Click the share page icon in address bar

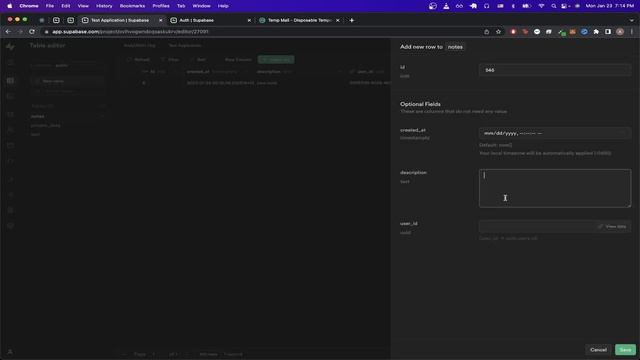click(x=487, y=31)
